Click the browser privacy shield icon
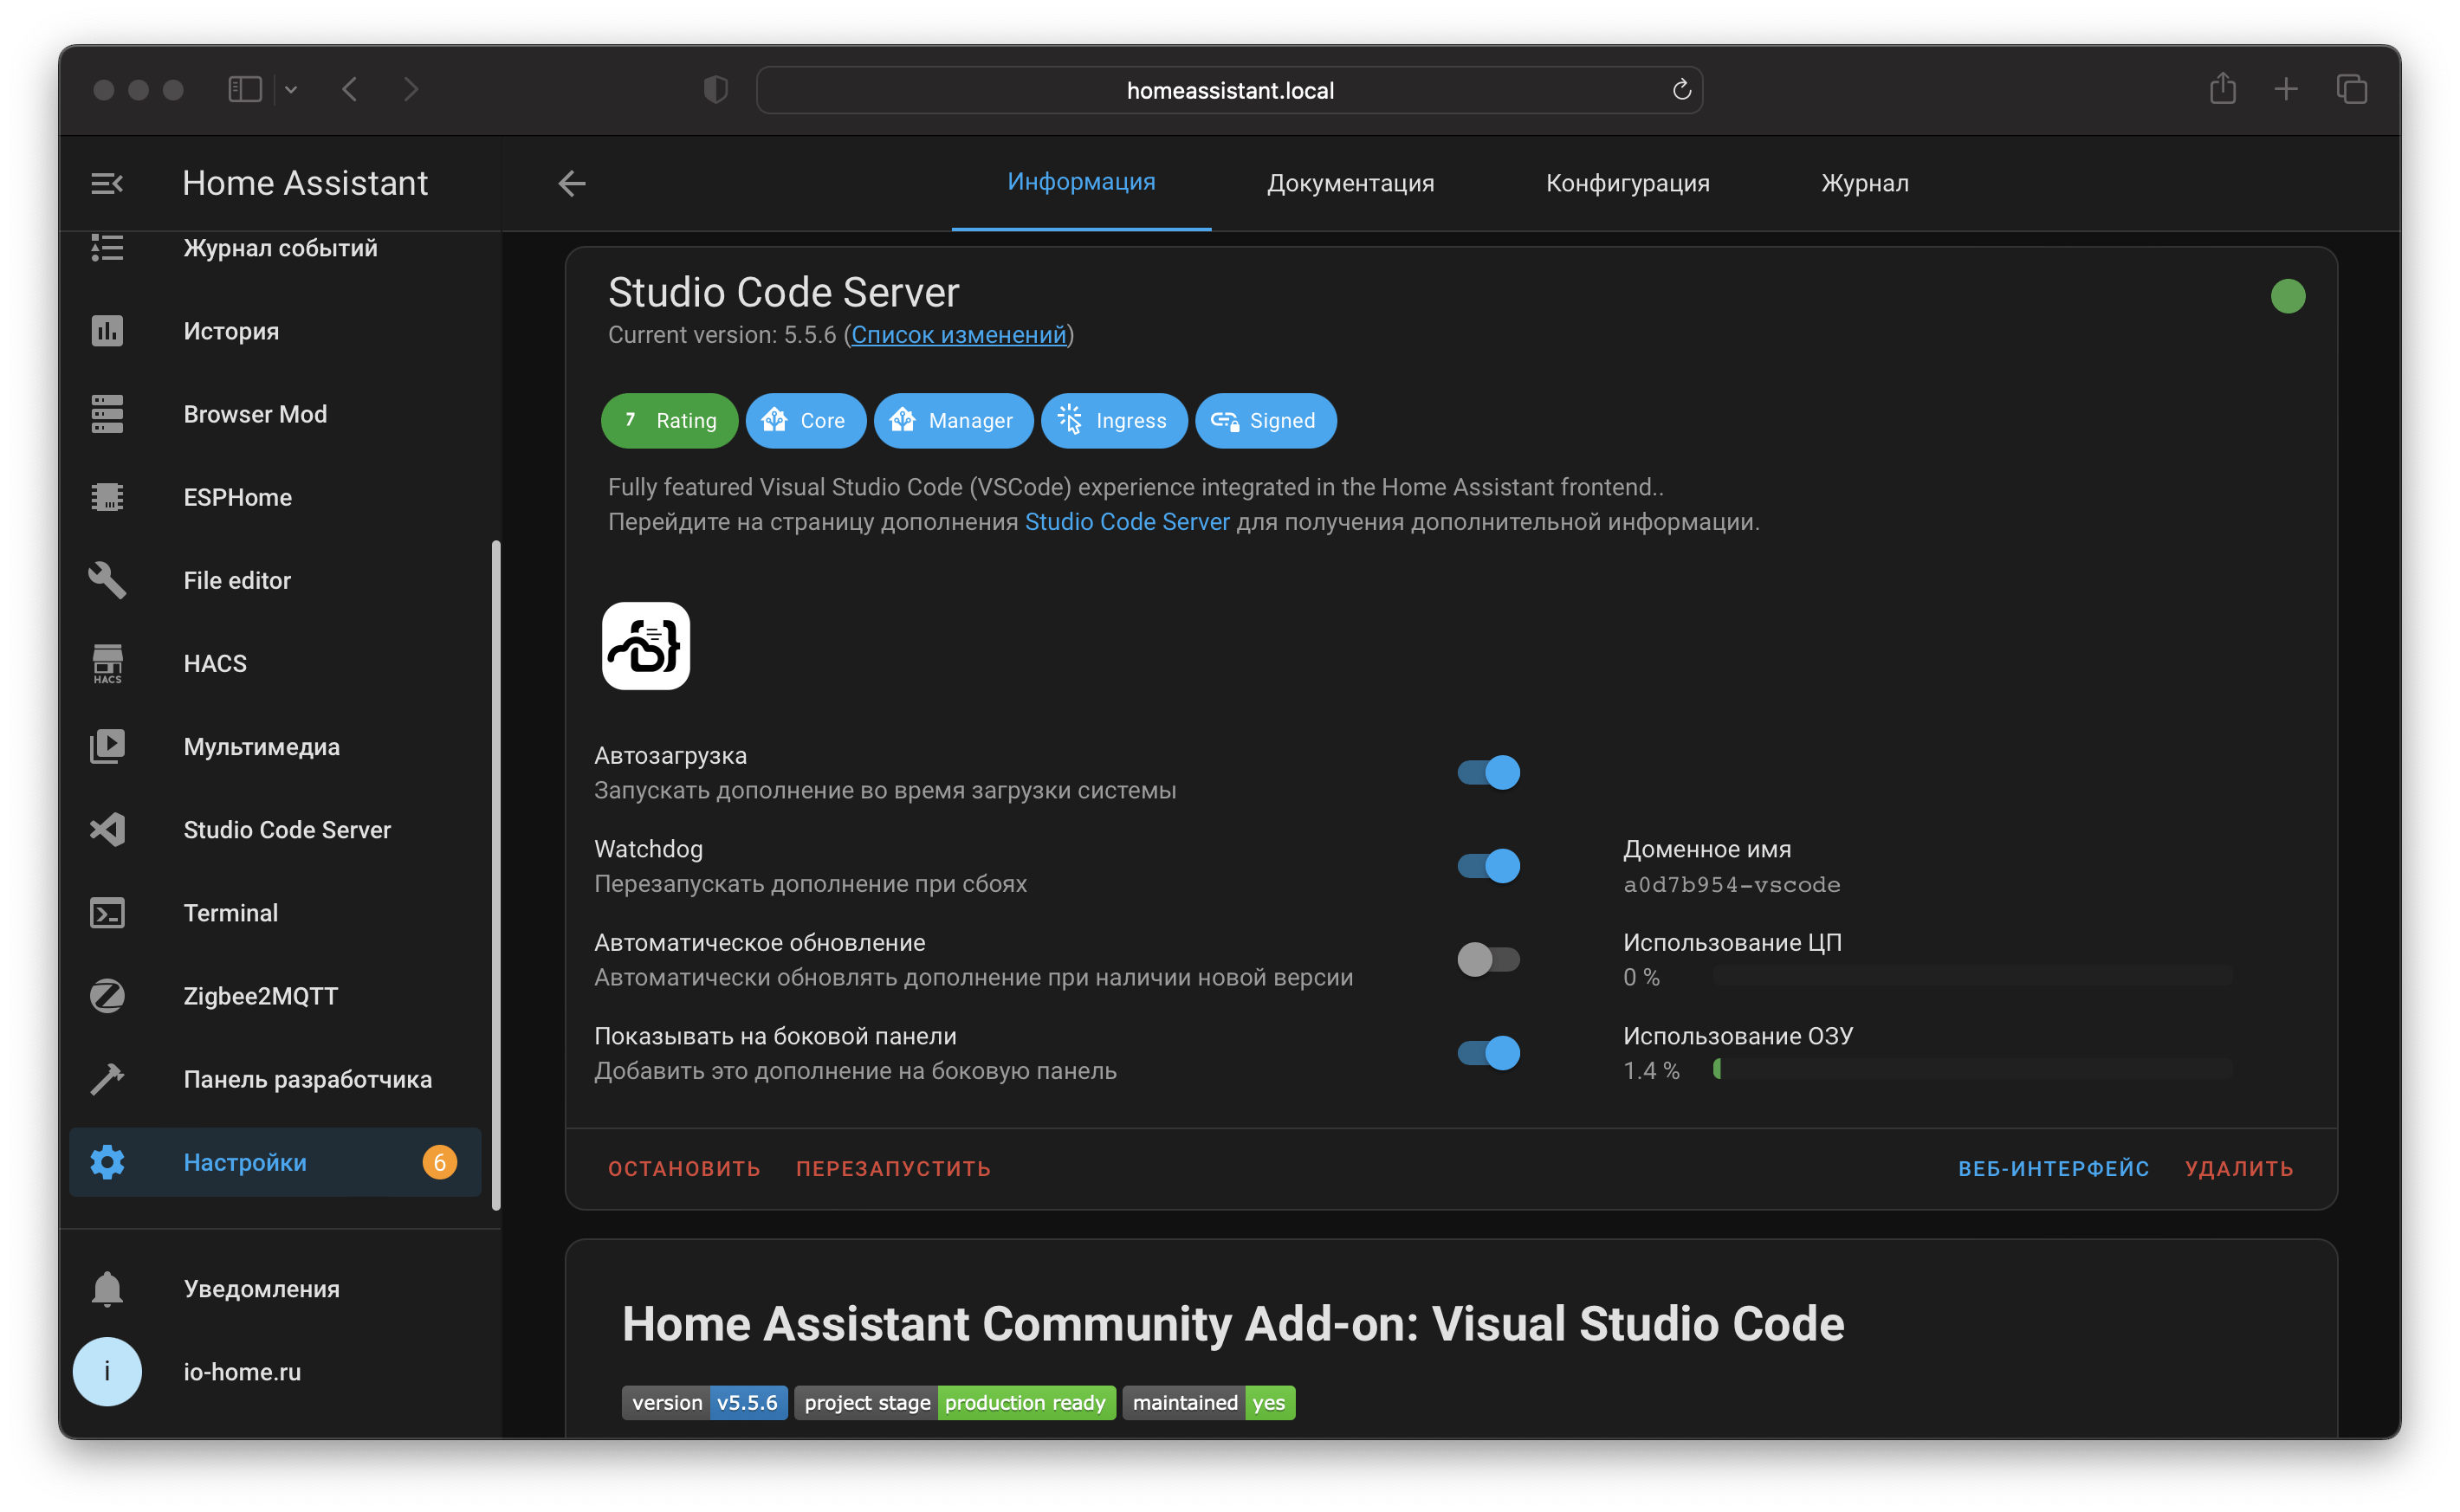This screenshot has width=2460, height=1512. tap(715, 90)
